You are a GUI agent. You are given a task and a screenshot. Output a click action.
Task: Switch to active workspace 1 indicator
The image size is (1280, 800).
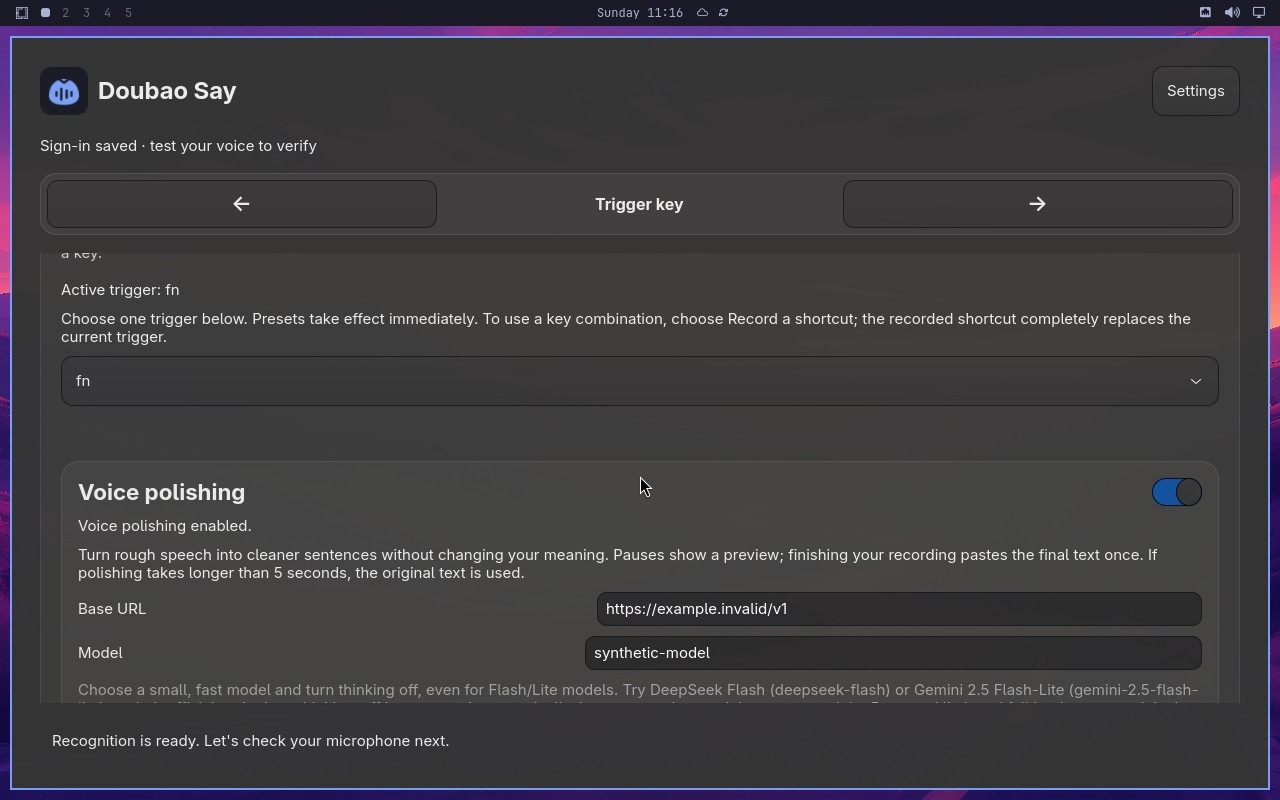(x=45, y=13)
